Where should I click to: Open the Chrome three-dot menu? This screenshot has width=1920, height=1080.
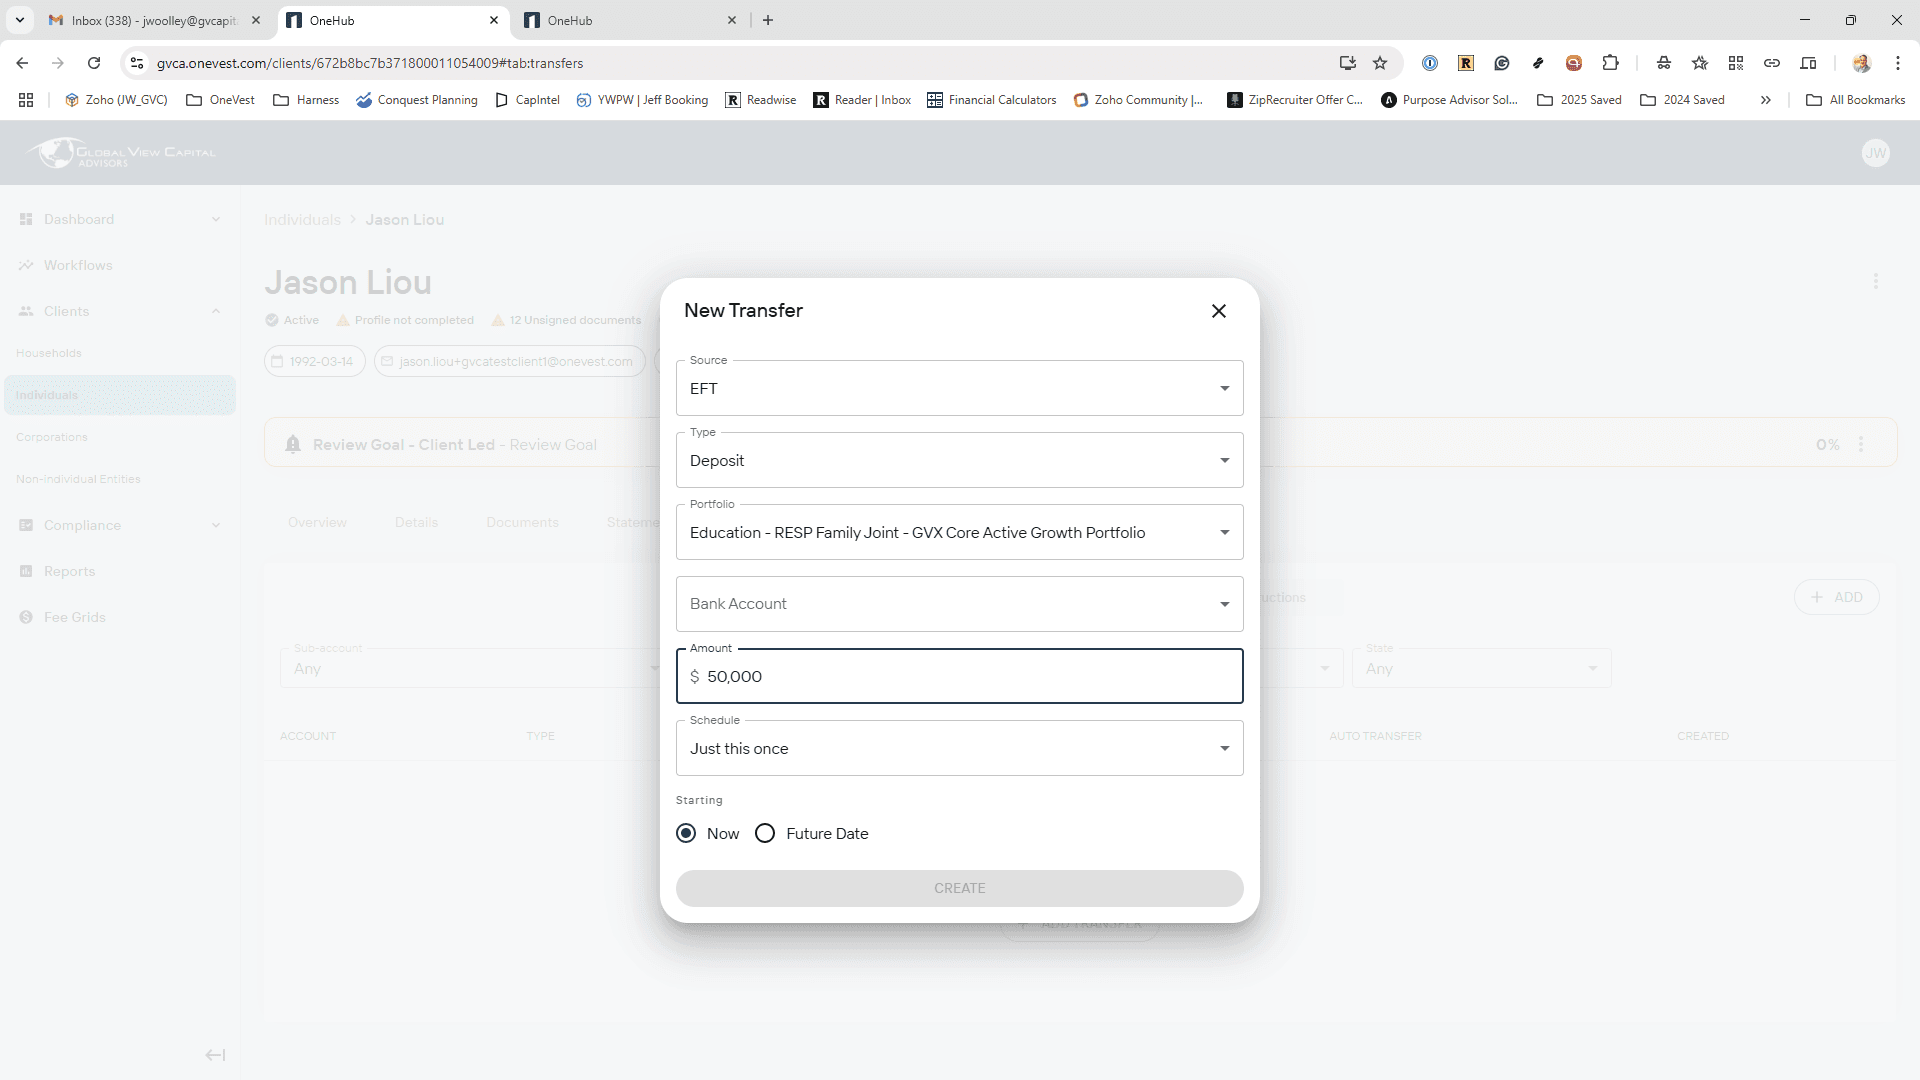pos(1897,63)
